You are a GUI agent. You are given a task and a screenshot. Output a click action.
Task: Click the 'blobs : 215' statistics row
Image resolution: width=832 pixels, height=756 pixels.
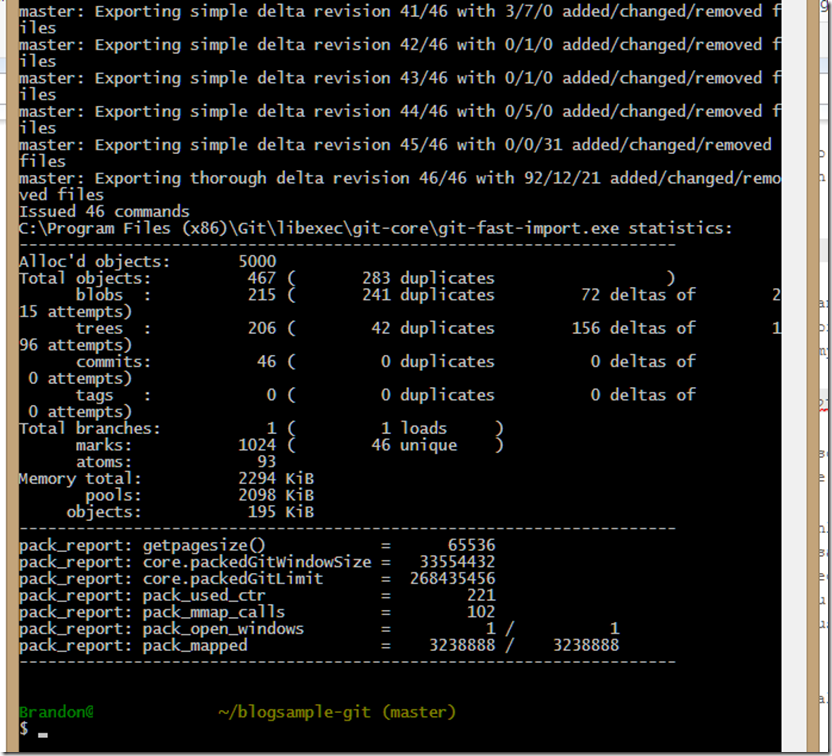pos(400,303)
